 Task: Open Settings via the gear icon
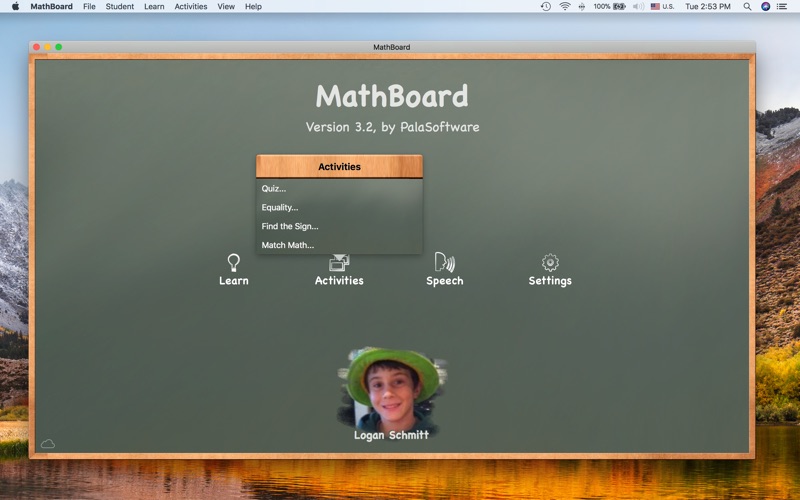click(x=550, y=263)
